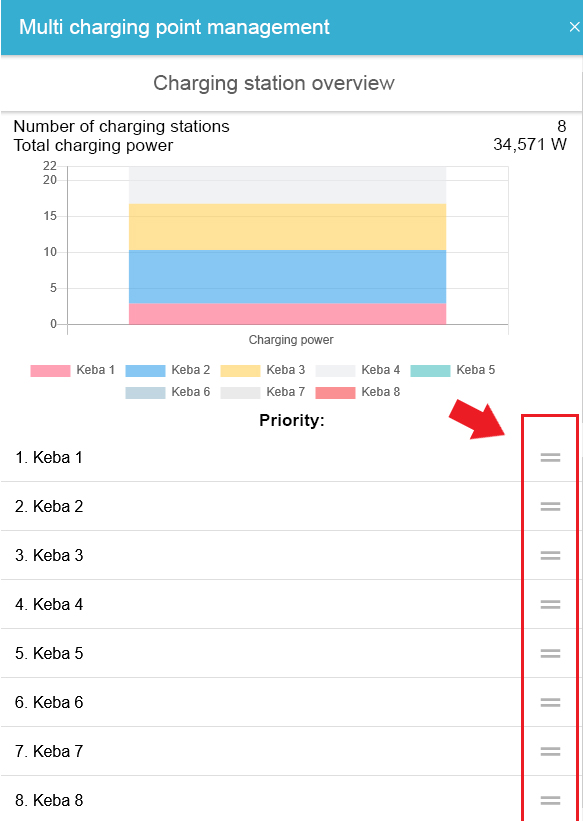
Task: Click the drag handle icon for Keba 1
Action: 550,458
